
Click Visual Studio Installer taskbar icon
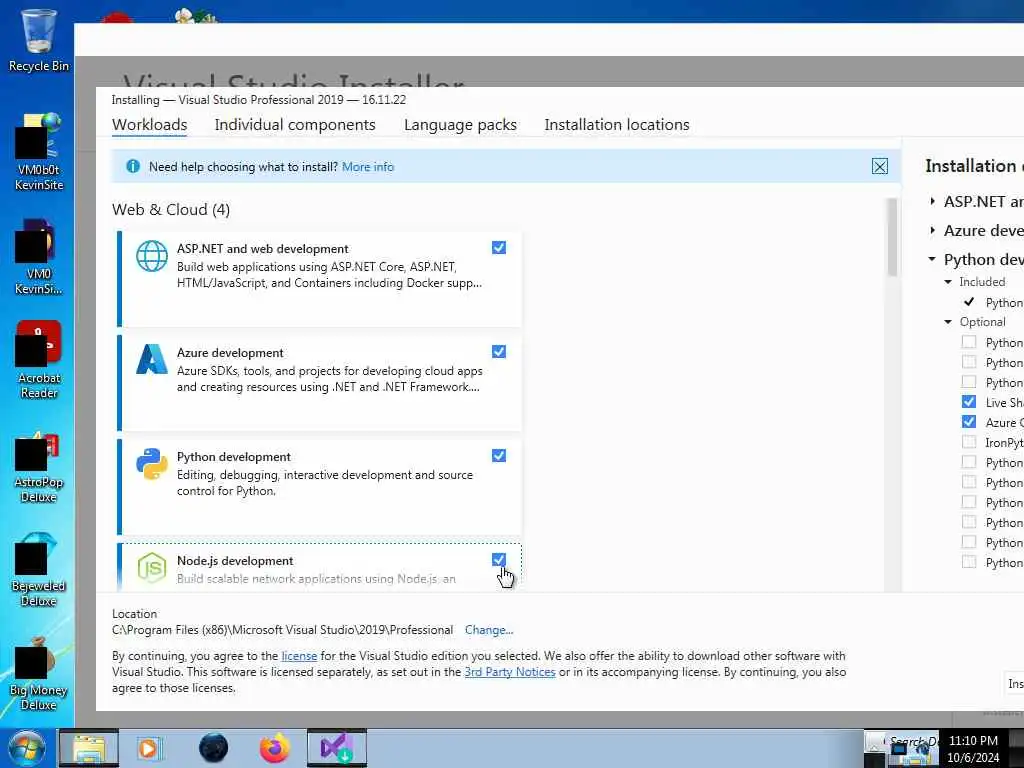tap(337, 748)
